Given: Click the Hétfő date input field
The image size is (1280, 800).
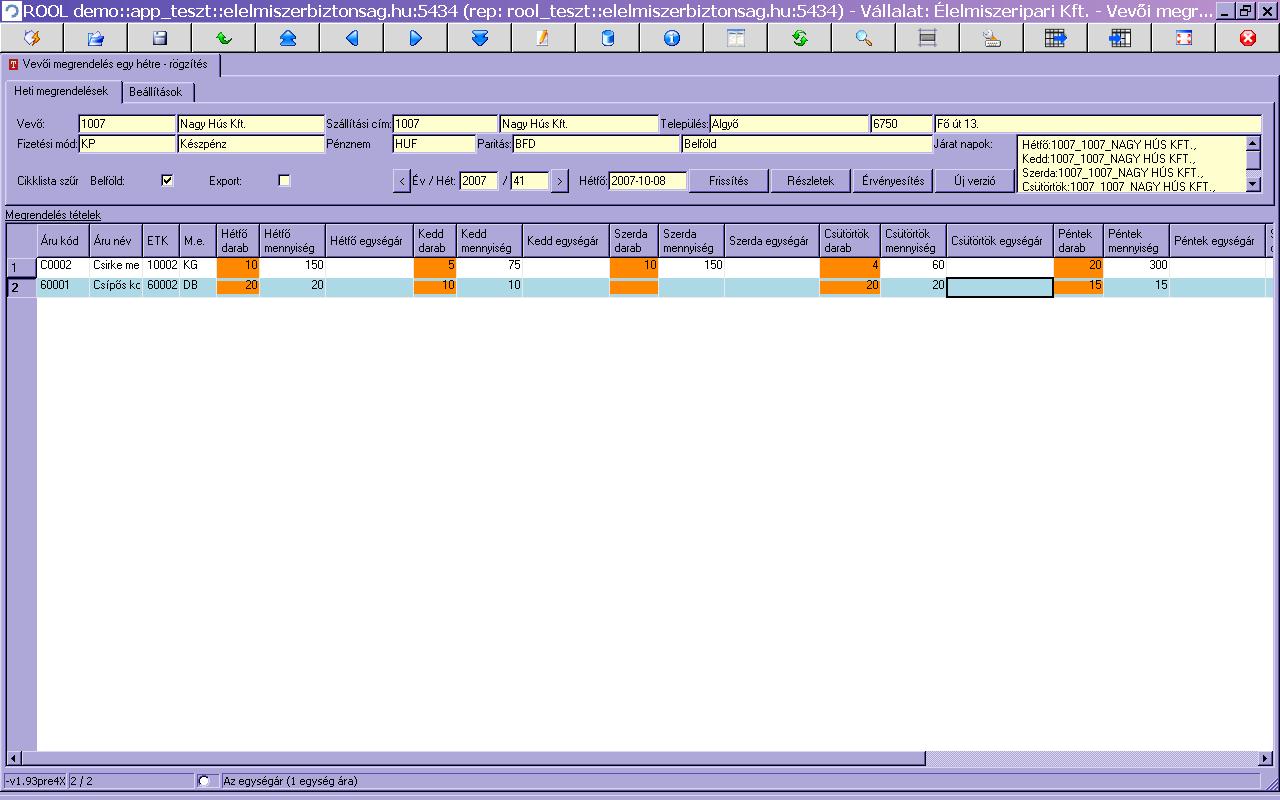Looking at the screenshot, I should point(647,181).
